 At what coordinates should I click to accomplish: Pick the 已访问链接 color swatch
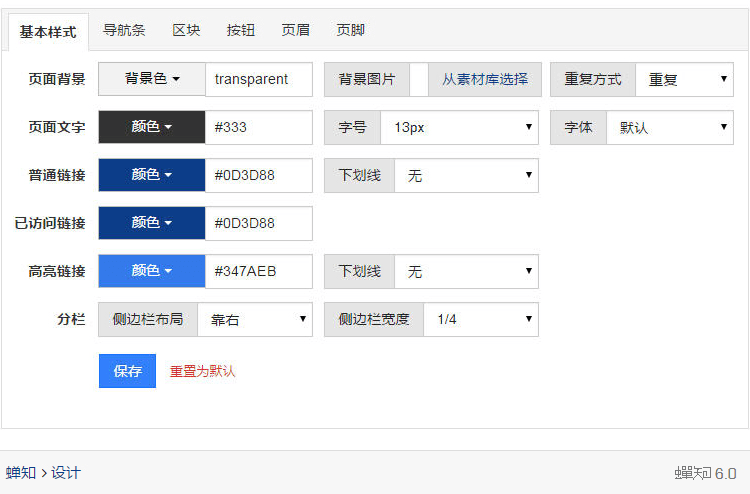[152, 223]
